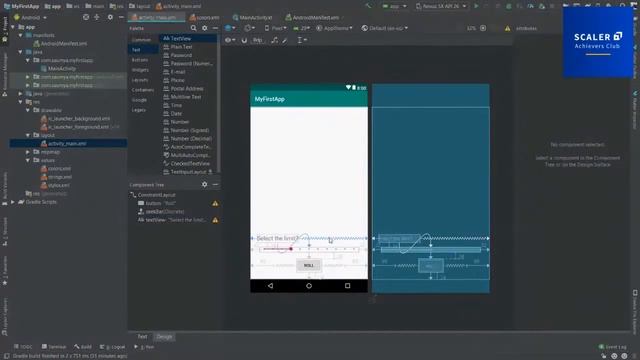Collapse the layout folder
This screenshot has width=640, height=360.
coord(28,135)
